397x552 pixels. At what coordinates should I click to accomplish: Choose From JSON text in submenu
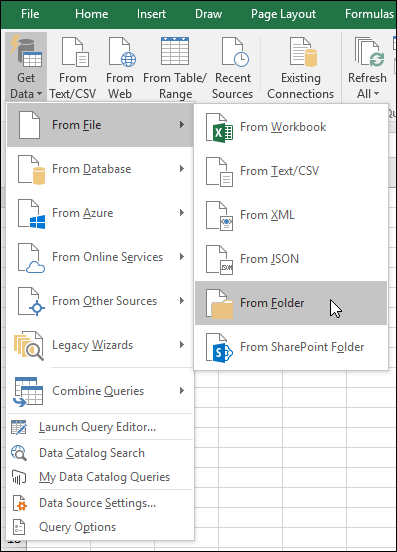coord(270,259)
